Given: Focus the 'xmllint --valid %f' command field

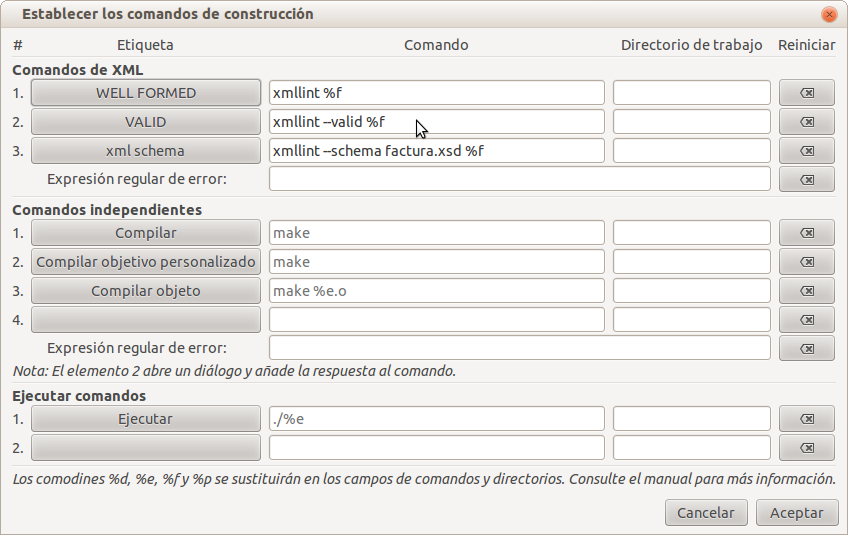Looking at the screenshot, I should tap(436, 122).
